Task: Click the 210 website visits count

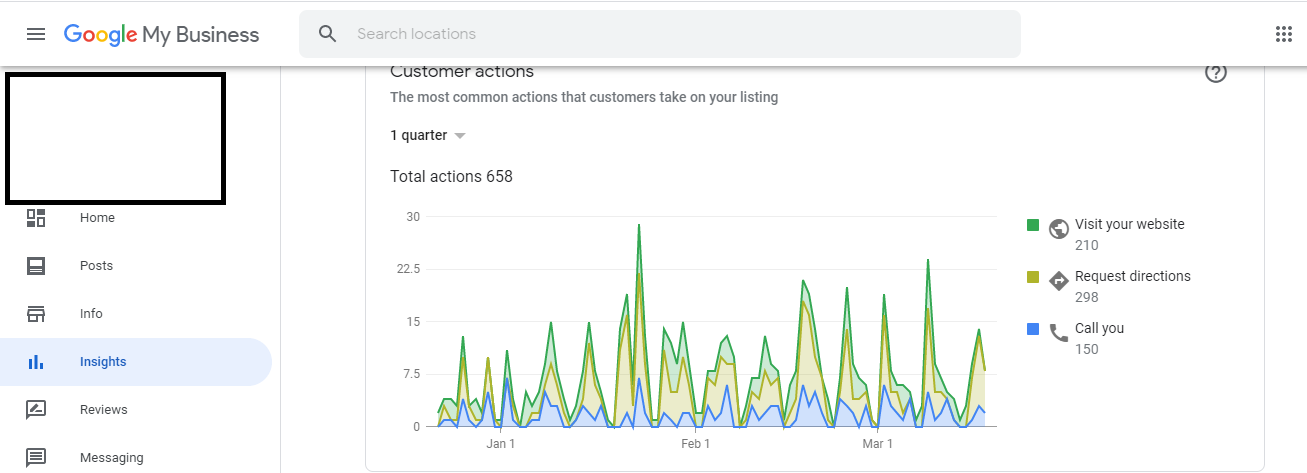Action: pos(1086,245)
